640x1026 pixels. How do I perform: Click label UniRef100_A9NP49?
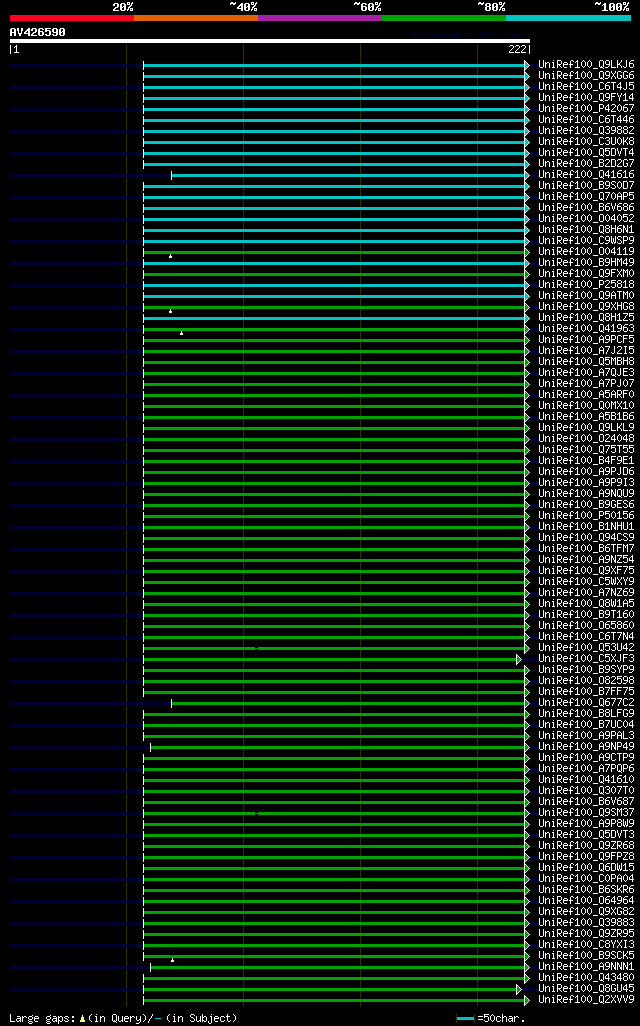(x=586, y=747)
